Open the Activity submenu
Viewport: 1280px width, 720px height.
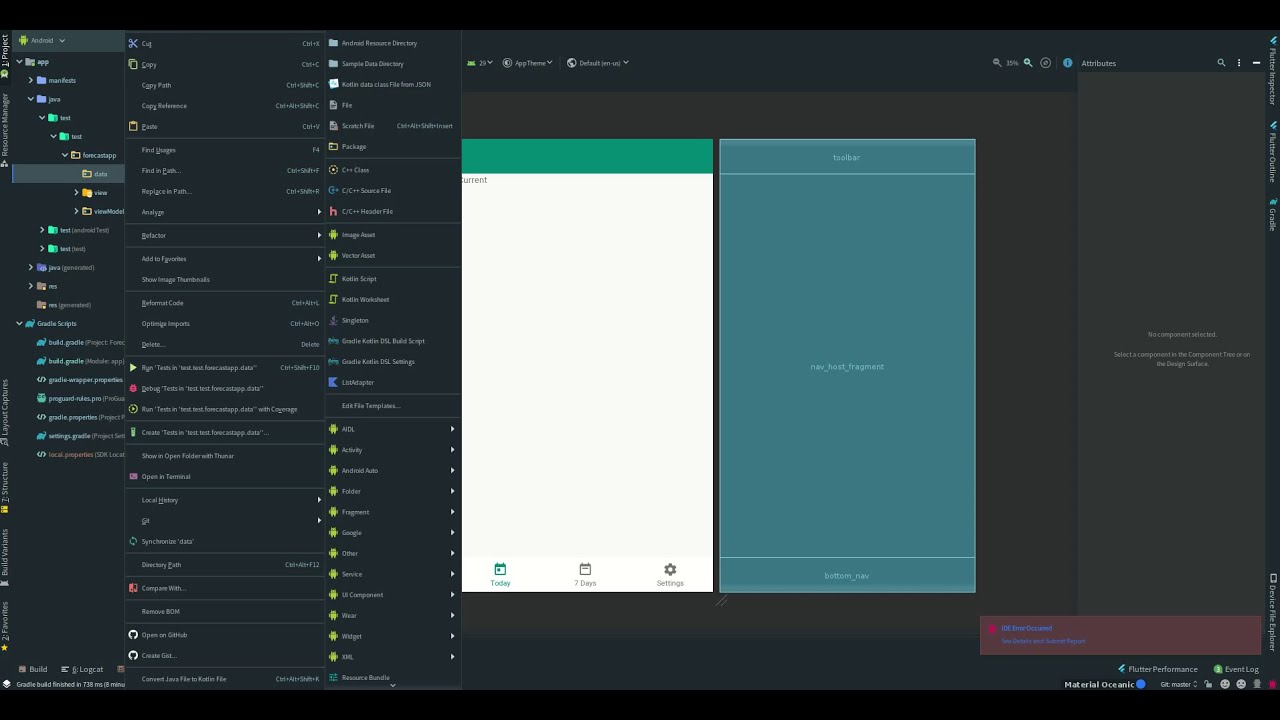tap(392, 450)
